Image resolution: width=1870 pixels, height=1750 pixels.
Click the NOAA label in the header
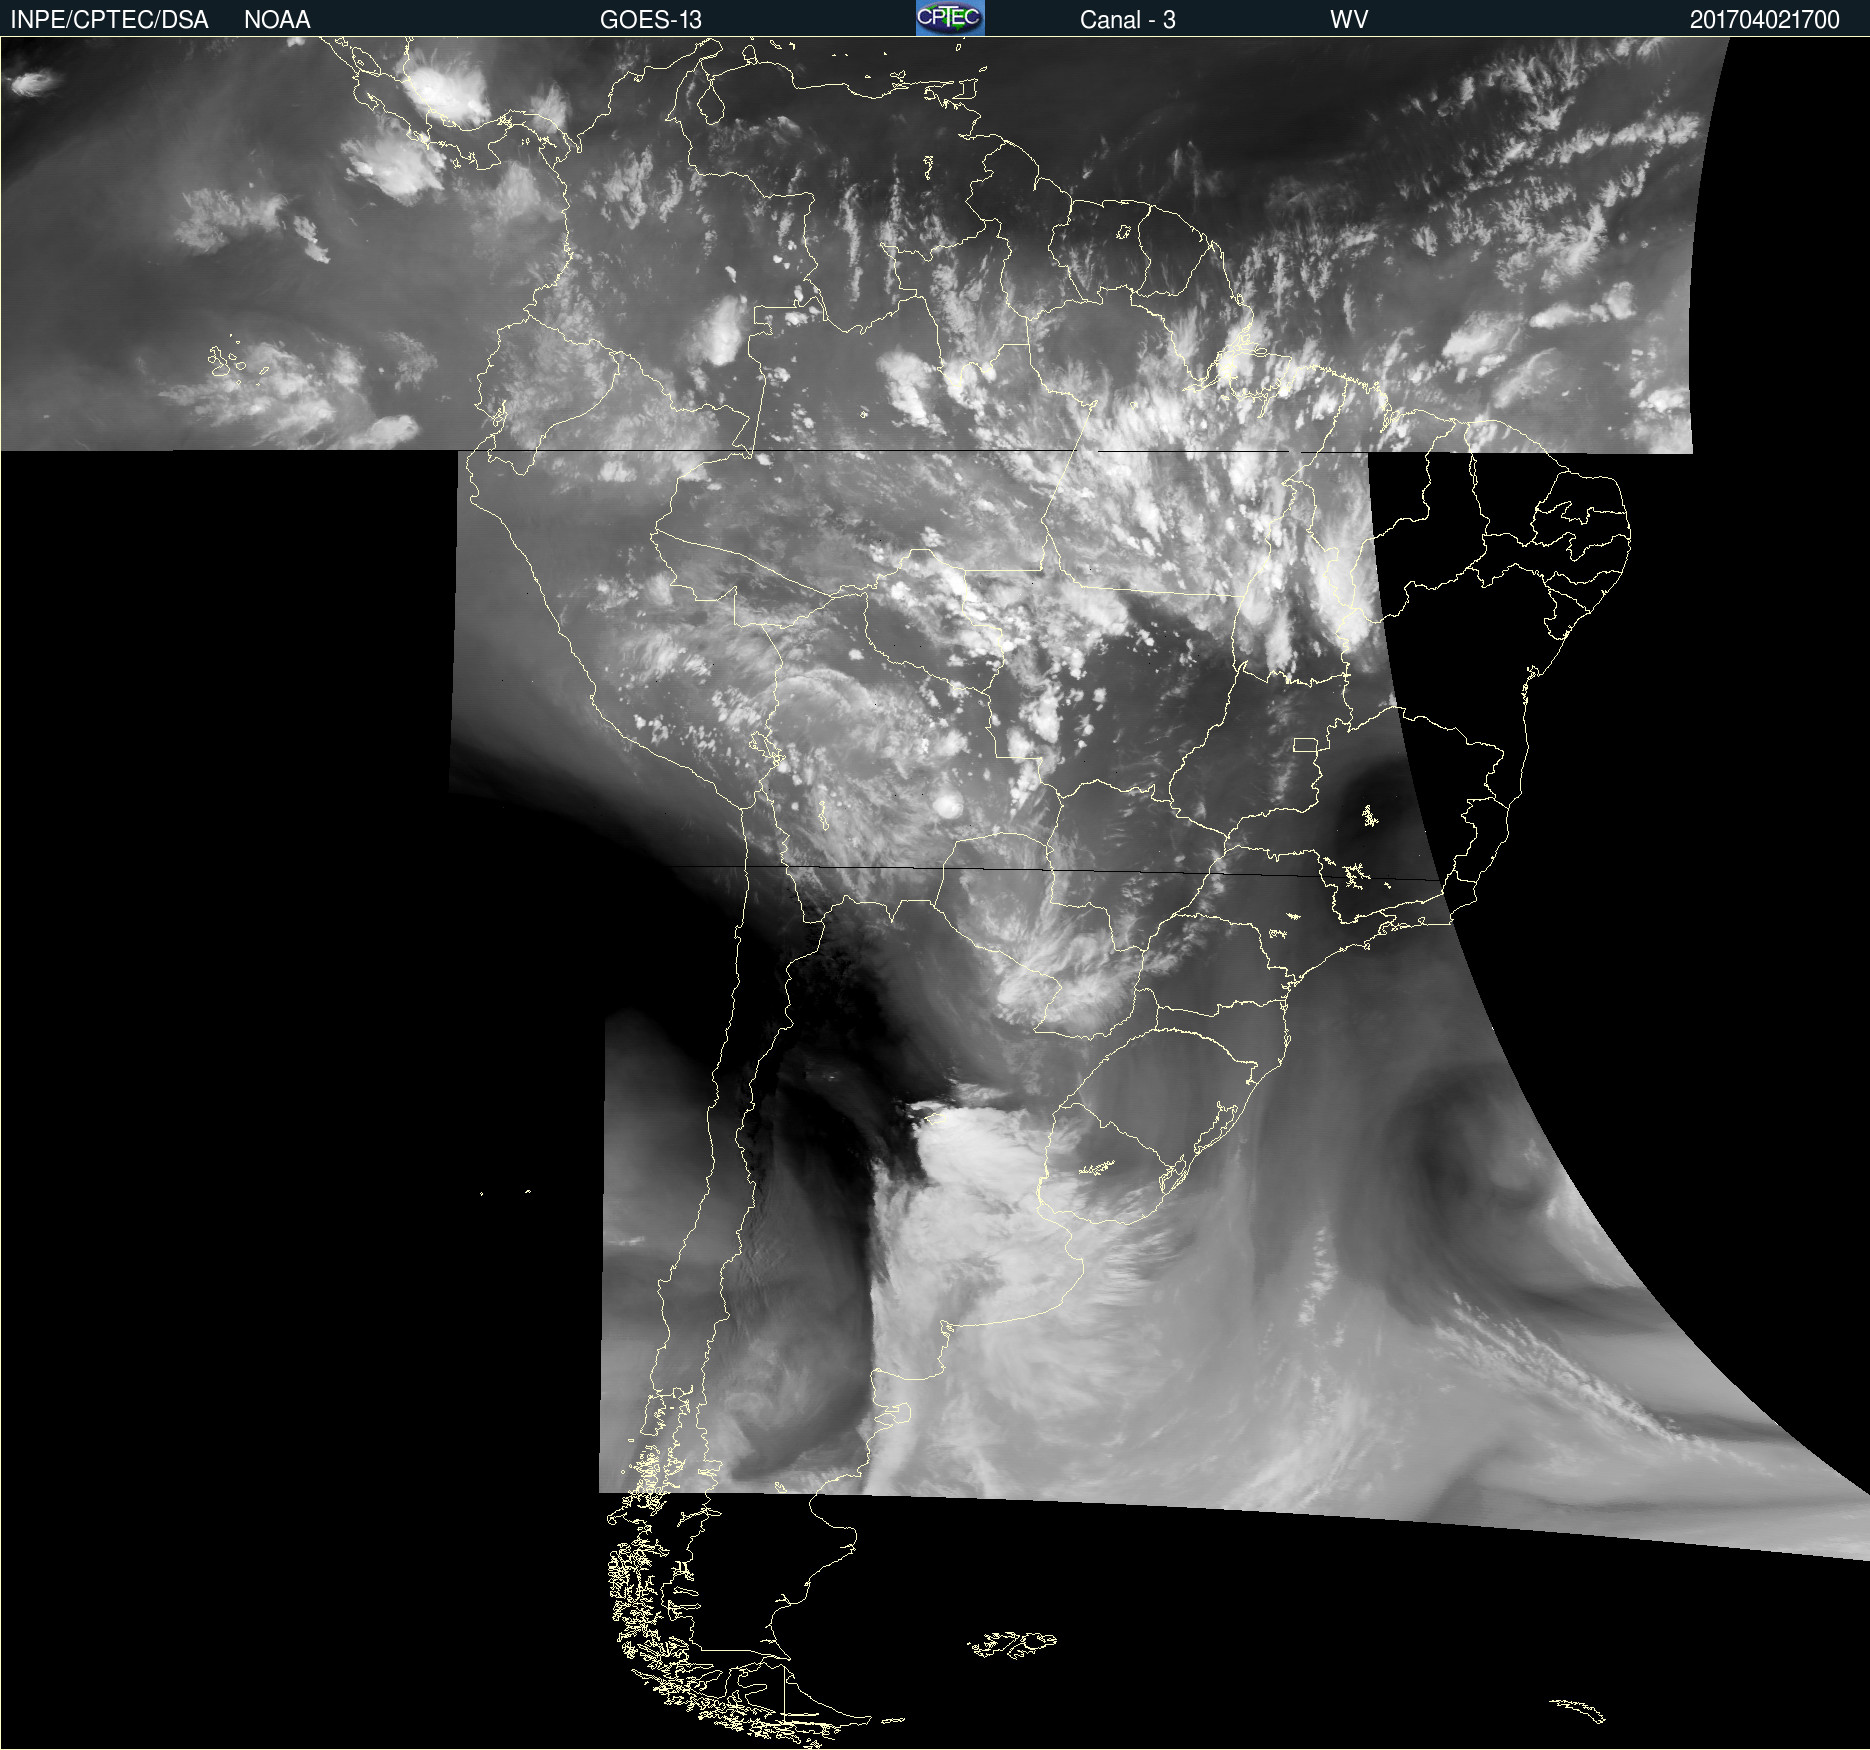click(277, 20)
